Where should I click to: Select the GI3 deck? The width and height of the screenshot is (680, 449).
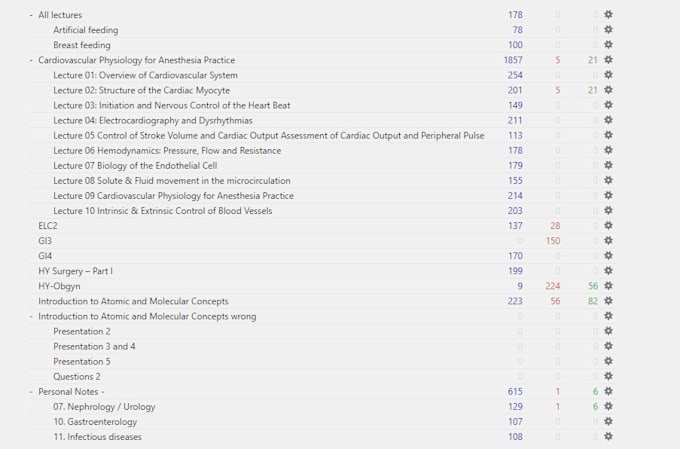45,241
